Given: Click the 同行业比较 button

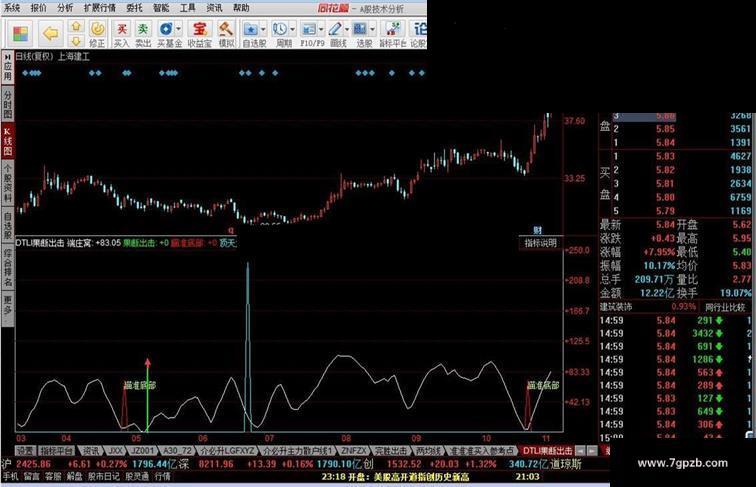Looking at the screenshot, I should coord(725,307).
